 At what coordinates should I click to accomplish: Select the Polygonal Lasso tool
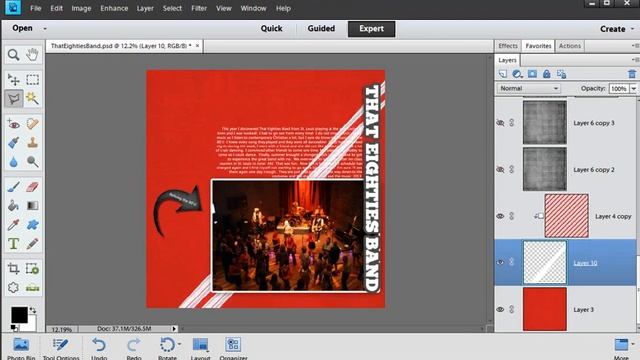(13, 98)
